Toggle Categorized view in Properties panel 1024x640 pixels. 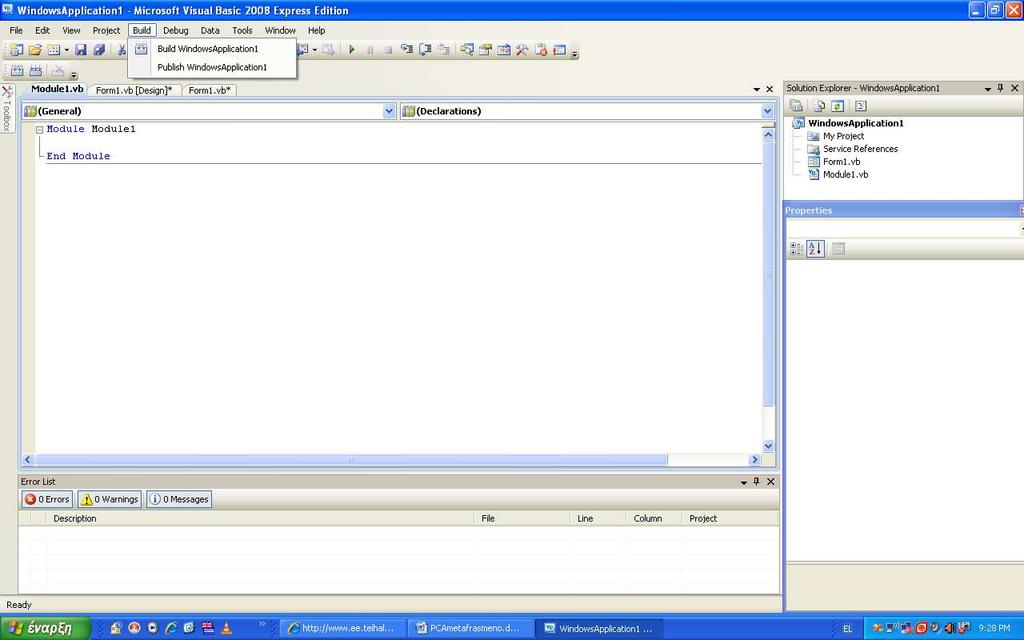coord(796,249)
